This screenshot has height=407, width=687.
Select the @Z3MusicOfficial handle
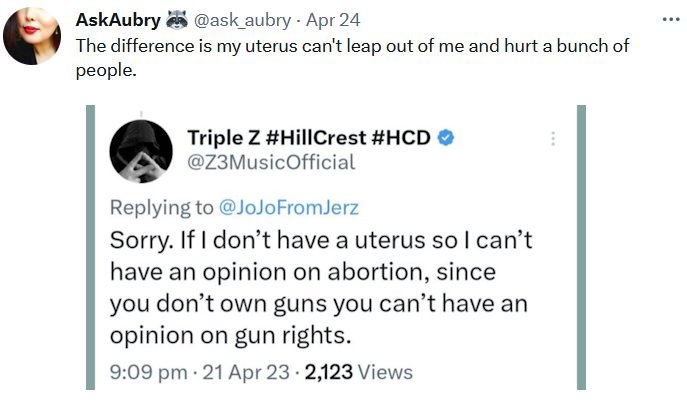(271, 161)
